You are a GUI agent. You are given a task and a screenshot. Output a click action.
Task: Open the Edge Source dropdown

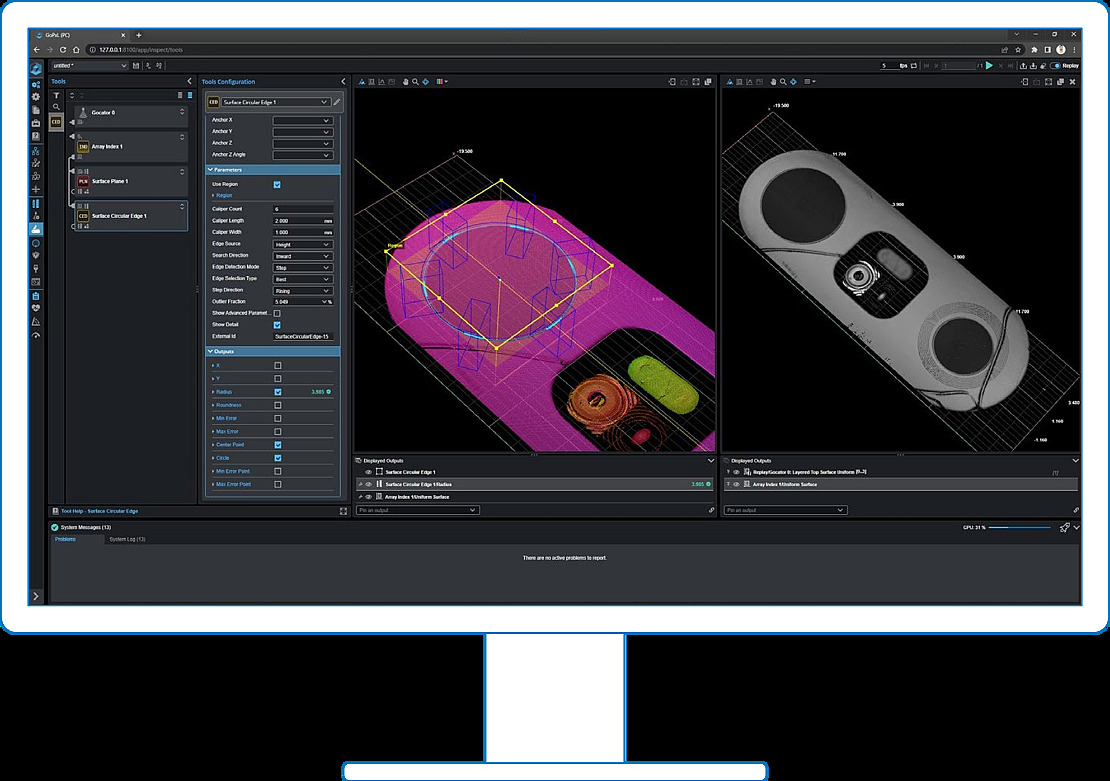pyautogui.click(x=302, y=244)
